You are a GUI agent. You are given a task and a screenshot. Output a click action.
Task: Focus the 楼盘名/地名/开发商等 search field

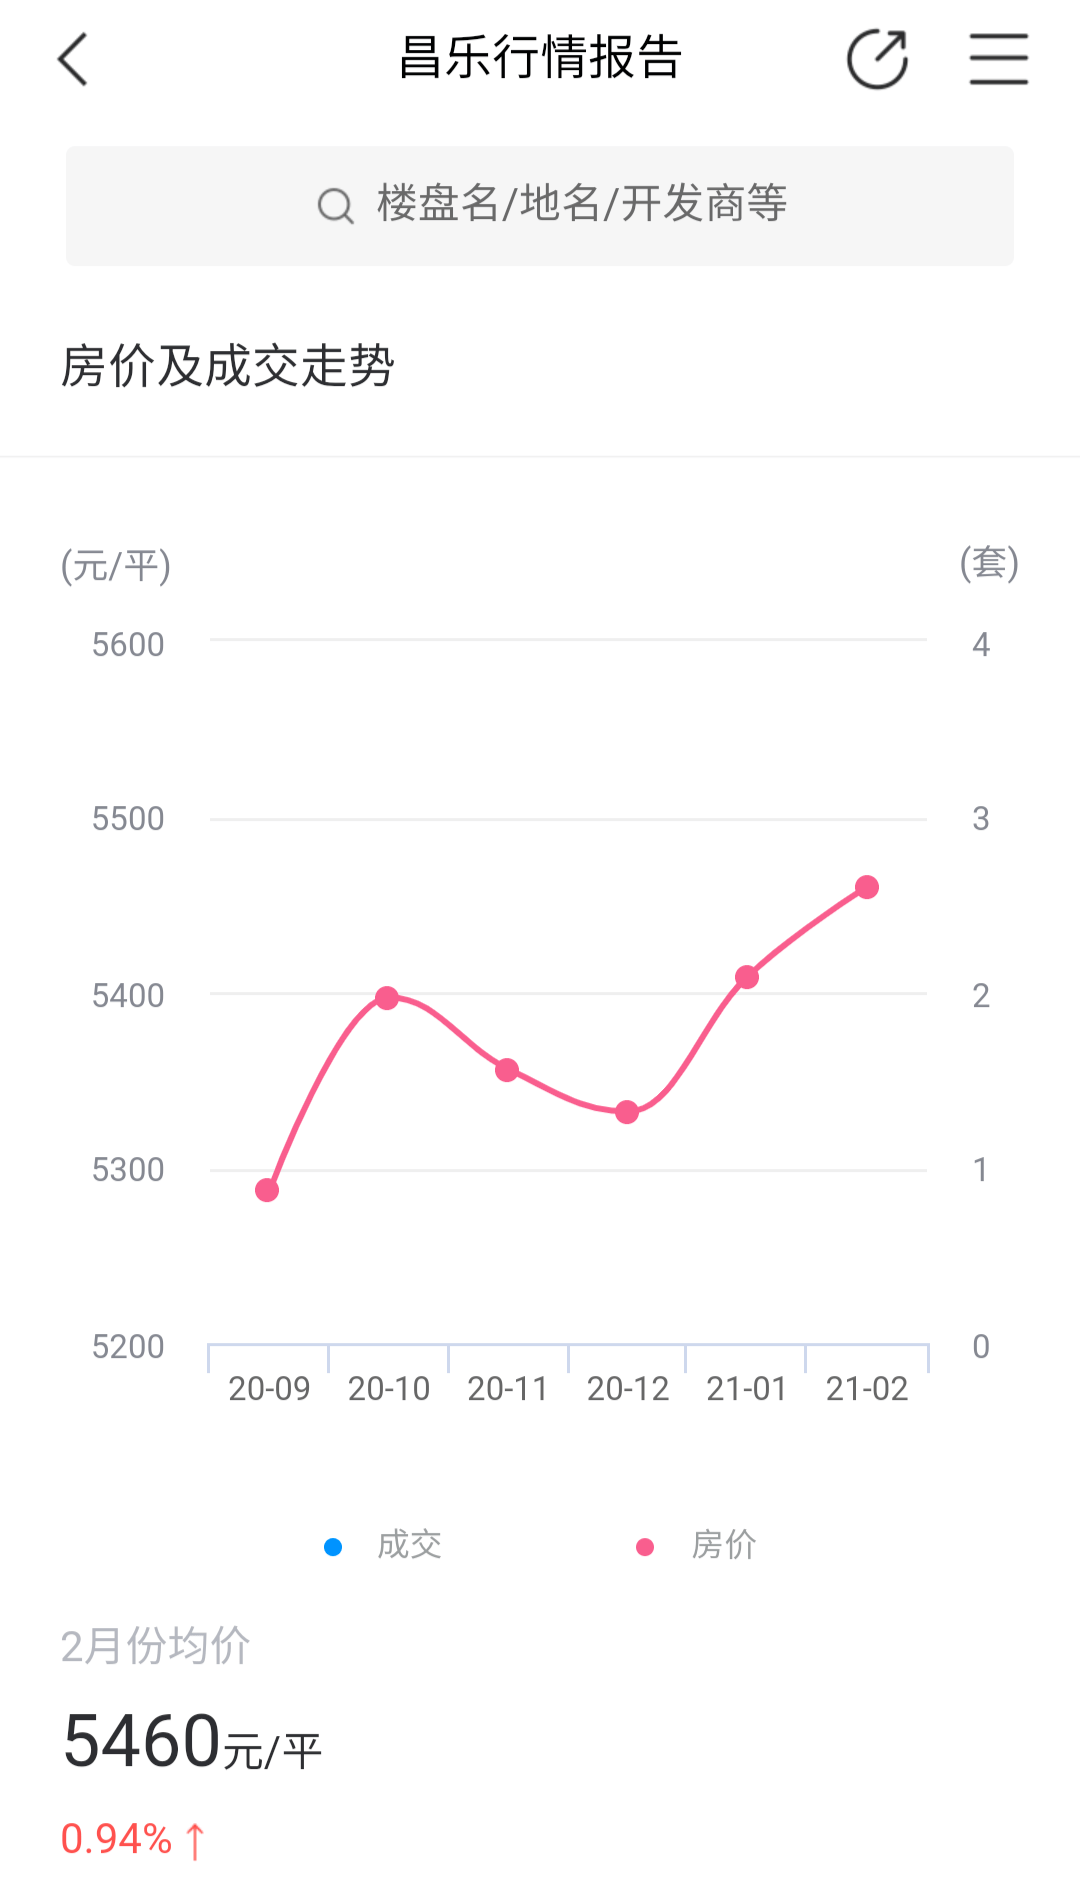540,206
